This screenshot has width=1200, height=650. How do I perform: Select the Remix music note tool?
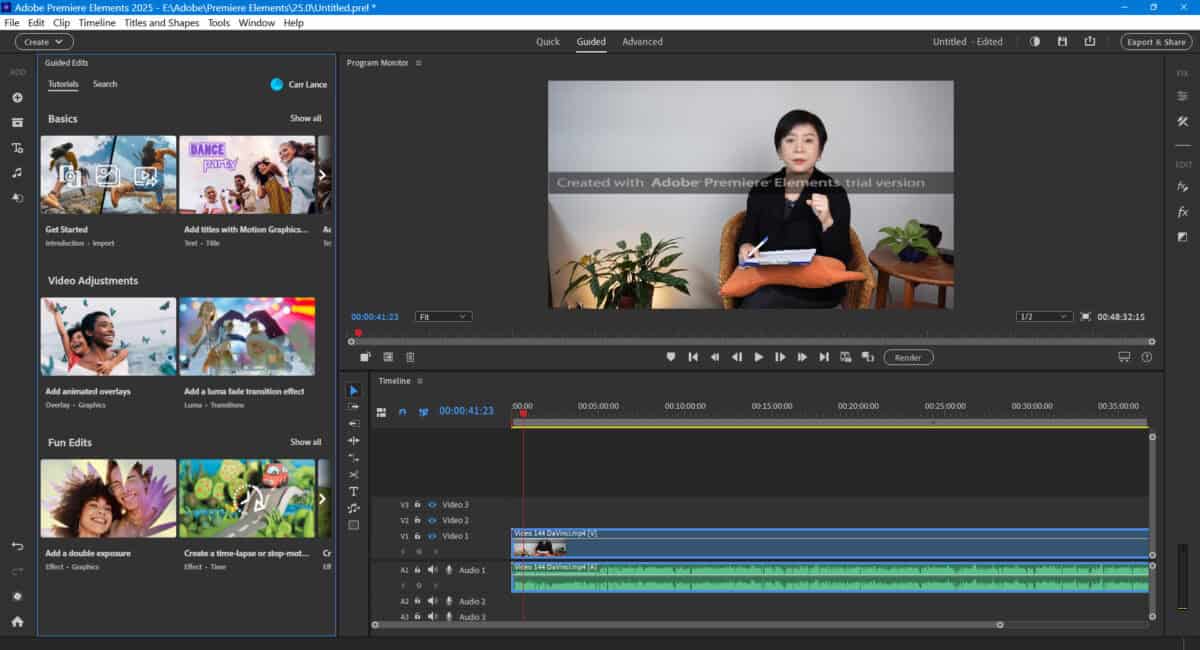353,508
